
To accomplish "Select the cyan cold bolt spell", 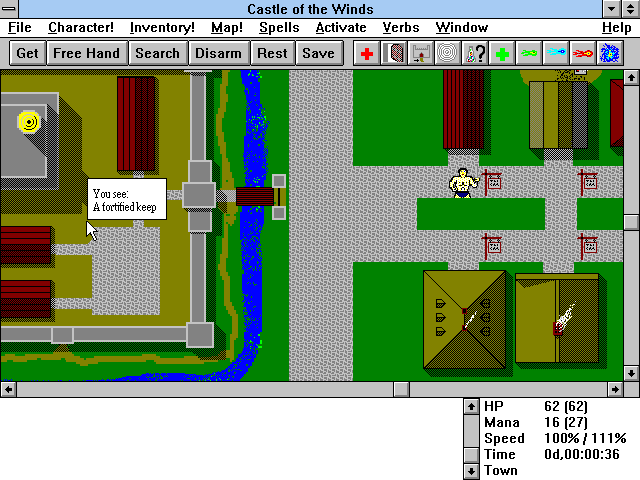I will pyautogui.click(x=556, y=53).
